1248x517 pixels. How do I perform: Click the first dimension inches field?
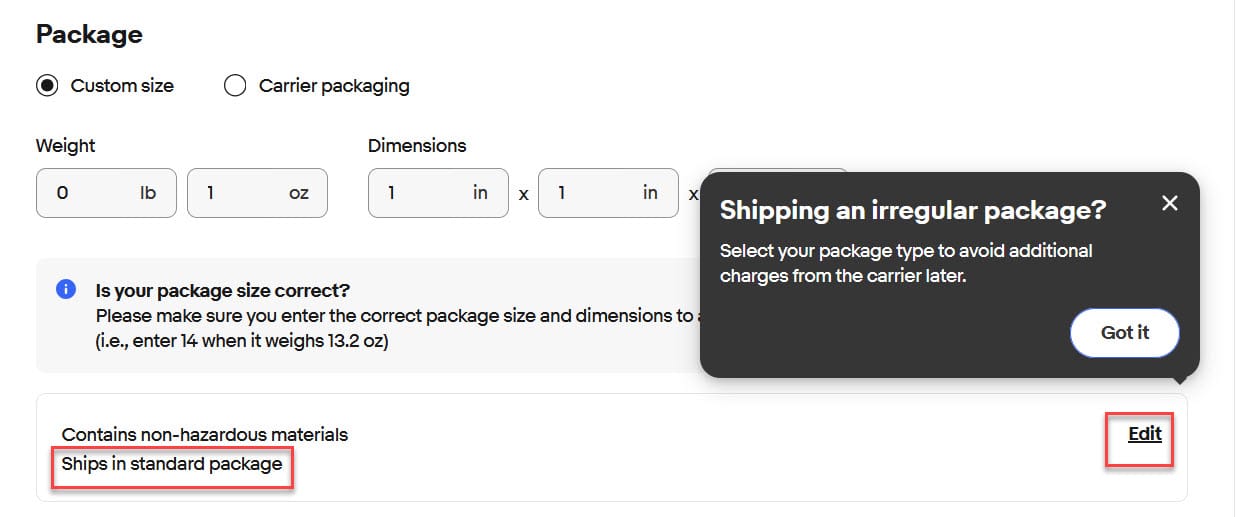coord(425,193)
